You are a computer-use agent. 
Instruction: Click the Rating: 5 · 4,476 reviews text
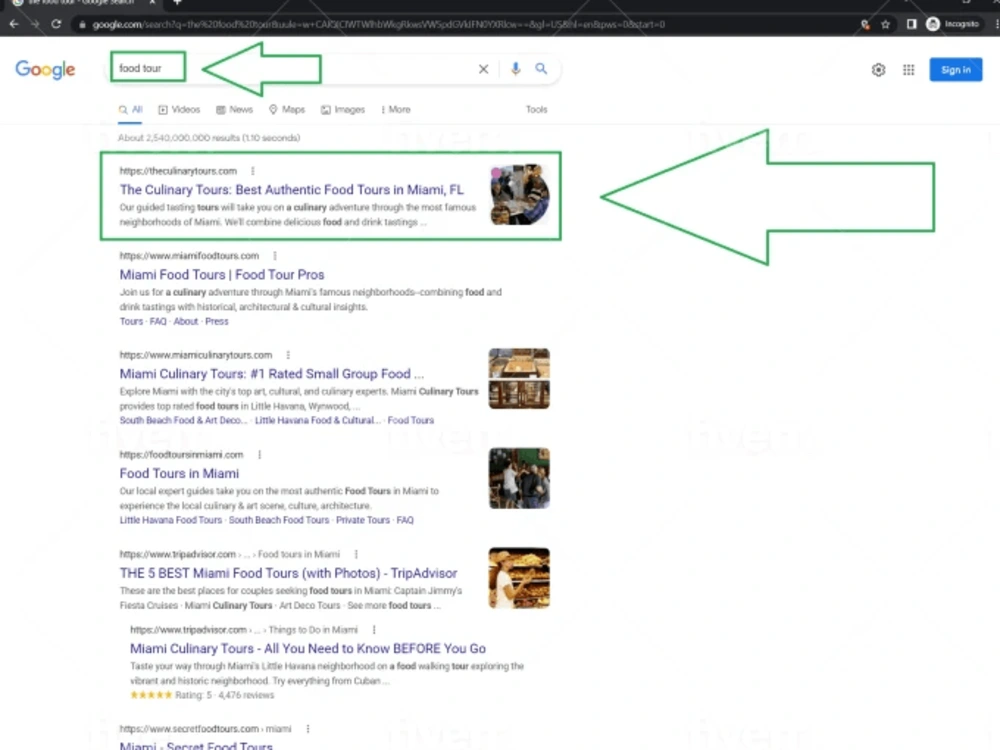tap(224, 695)
